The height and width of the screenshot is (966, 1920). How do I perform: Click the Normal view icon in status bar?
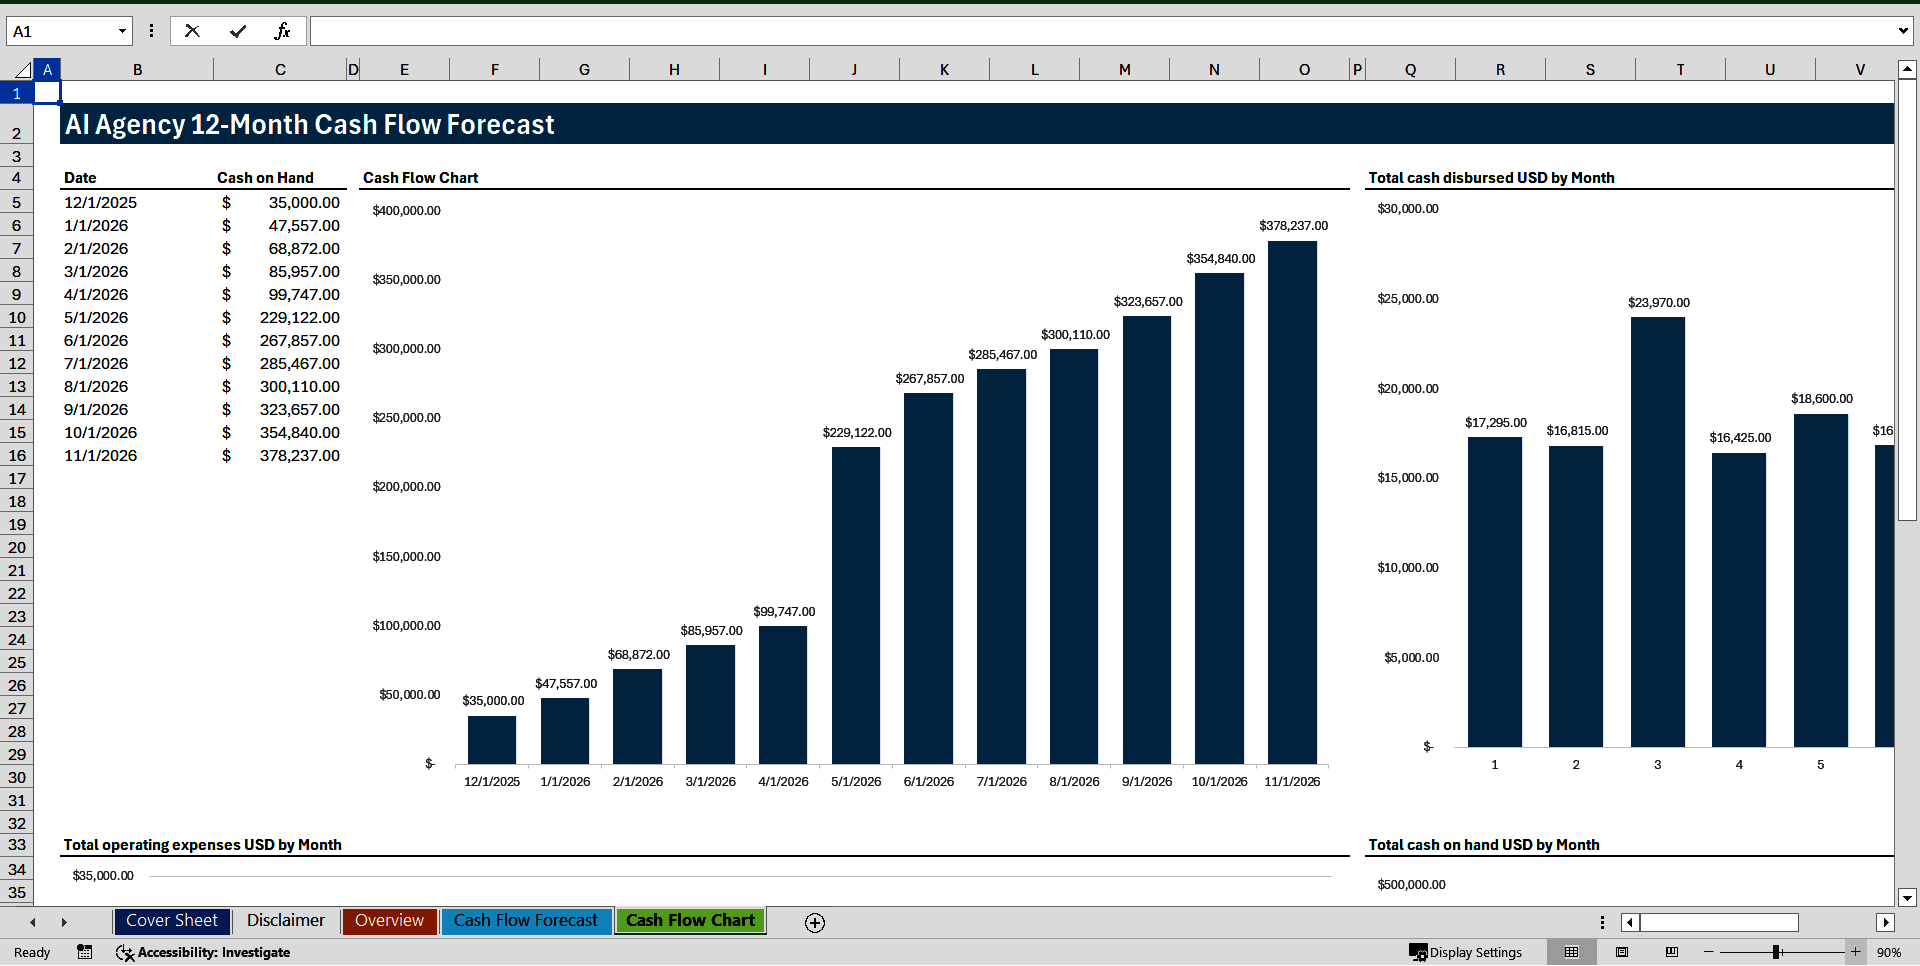(x=1571, y=952)
